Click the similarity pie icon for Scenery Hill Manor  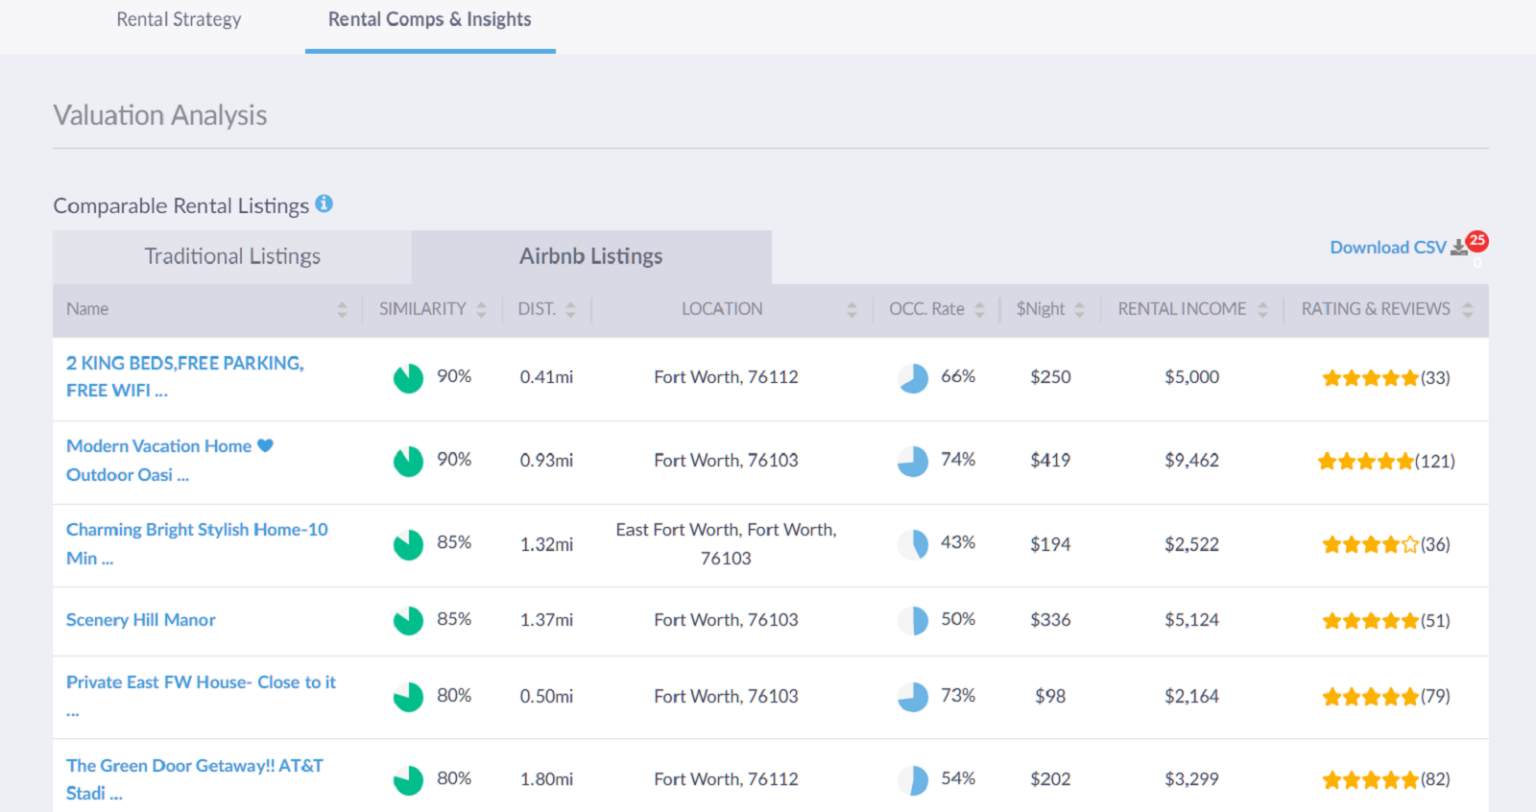pyautogui.click(x=408, y=620)
